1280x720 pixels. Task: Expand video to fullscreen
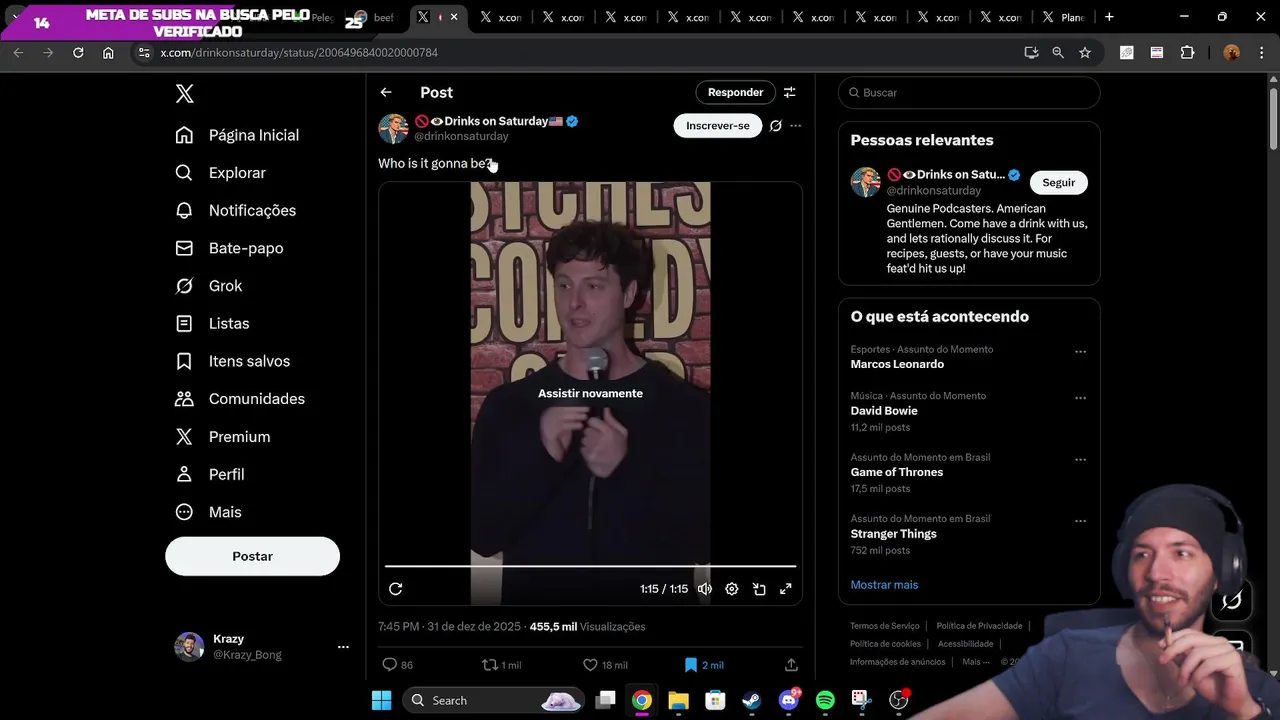point(786,589)
